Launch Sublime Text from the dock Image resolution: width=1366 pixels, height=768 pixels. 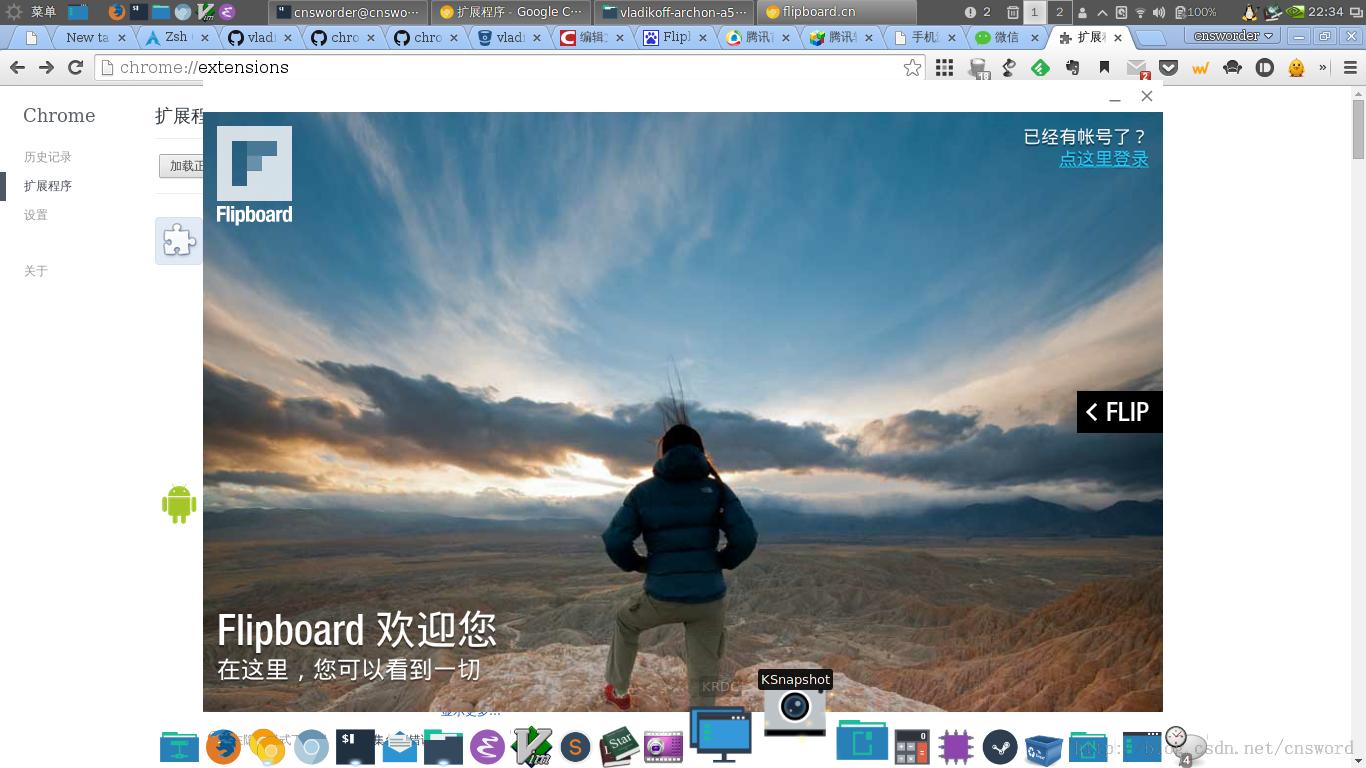(575, 747)
